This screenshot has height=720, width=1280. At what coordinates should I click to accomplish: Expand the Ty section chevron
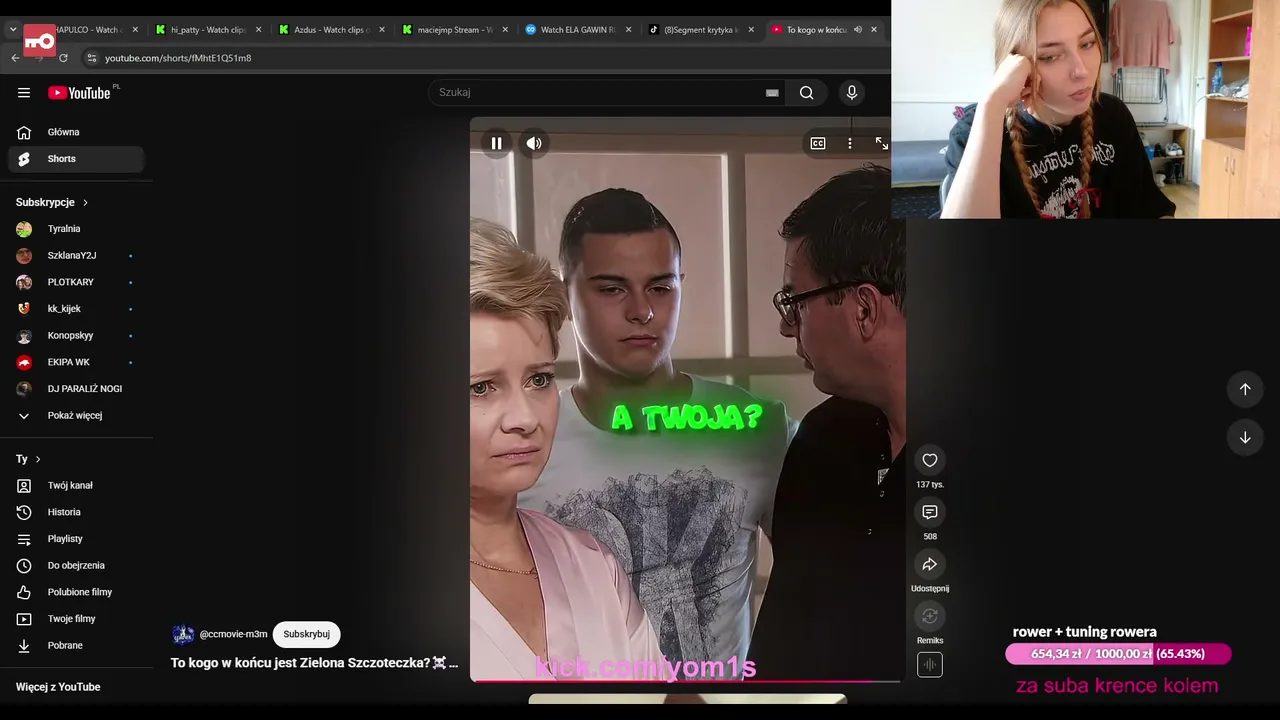tap(38, 459)
